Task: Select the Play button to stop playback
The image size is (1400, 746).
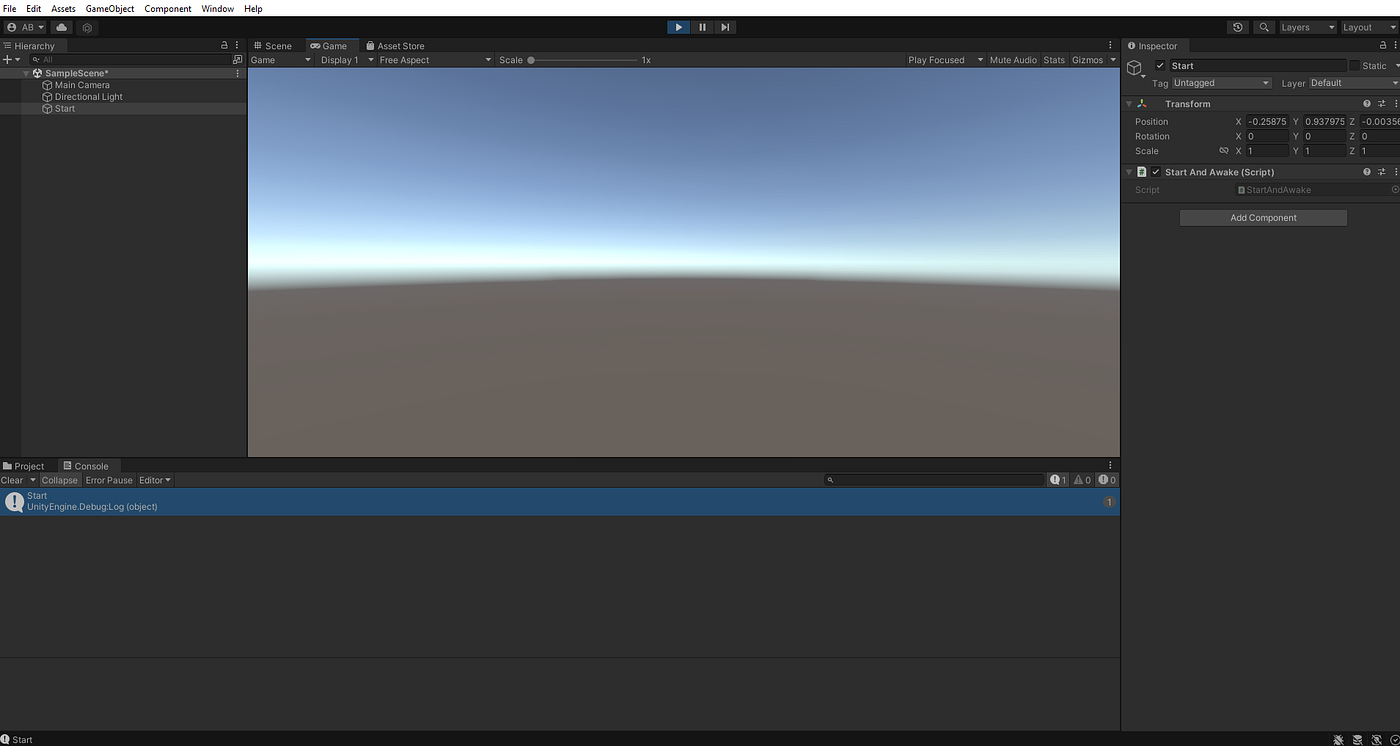Action: (678, 27)
